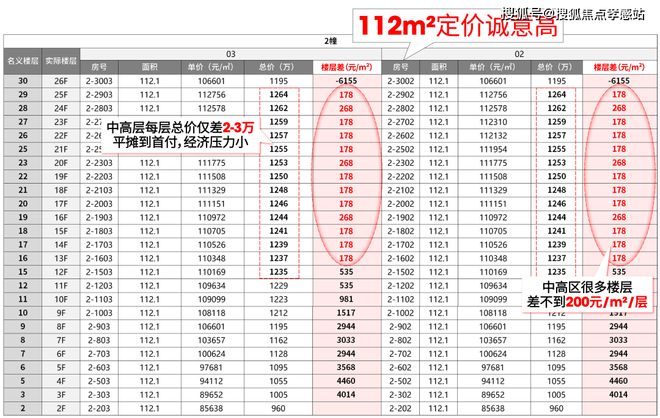Select floor difference 2944 in 2-902 row
The width and height of the screenshot is (660, 418).
(x=619, y=327)
